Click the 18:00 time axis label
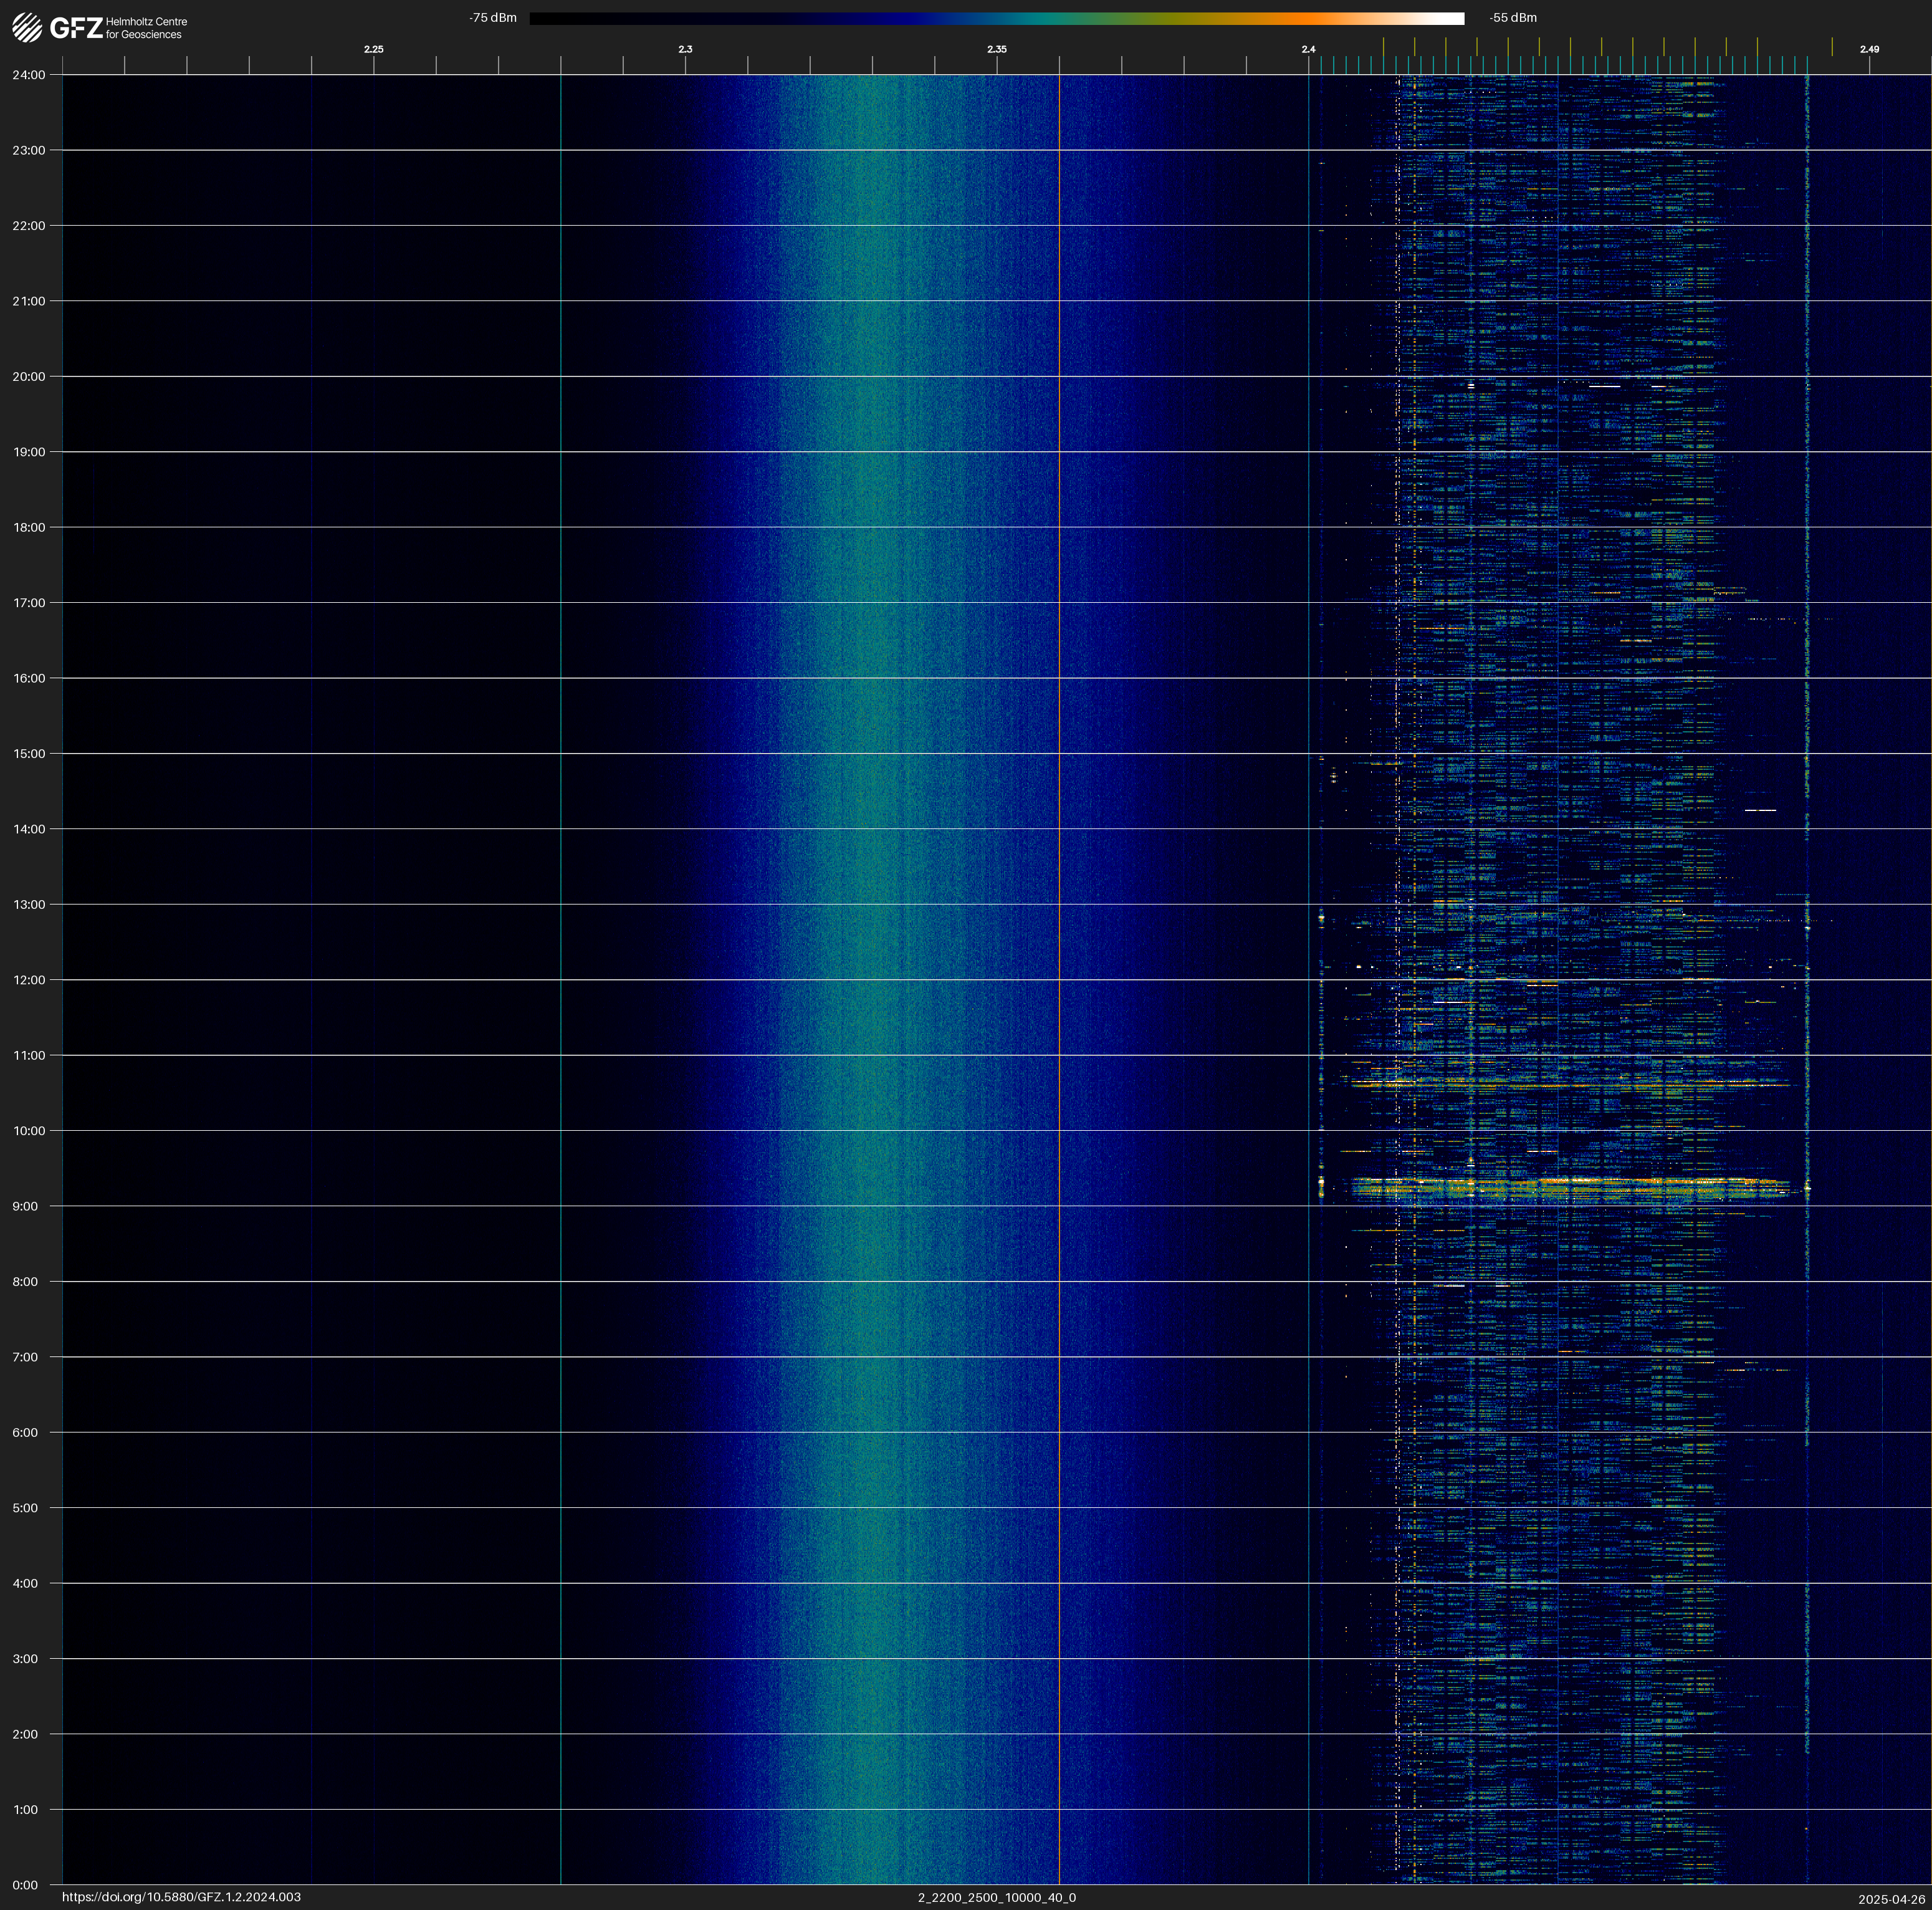Screen dimensions: 1932x1910 29,527
